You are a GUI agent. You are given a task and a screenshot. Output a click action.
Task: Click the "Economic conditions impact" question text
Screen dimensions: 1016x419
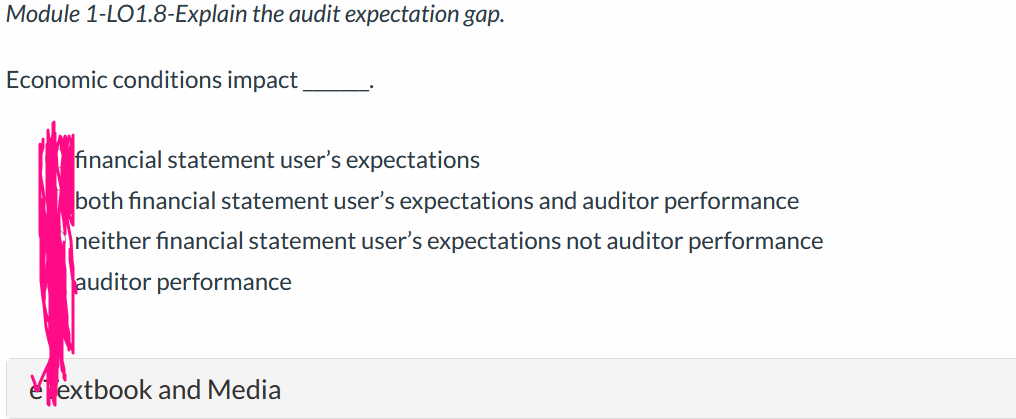tap(190, 81)
